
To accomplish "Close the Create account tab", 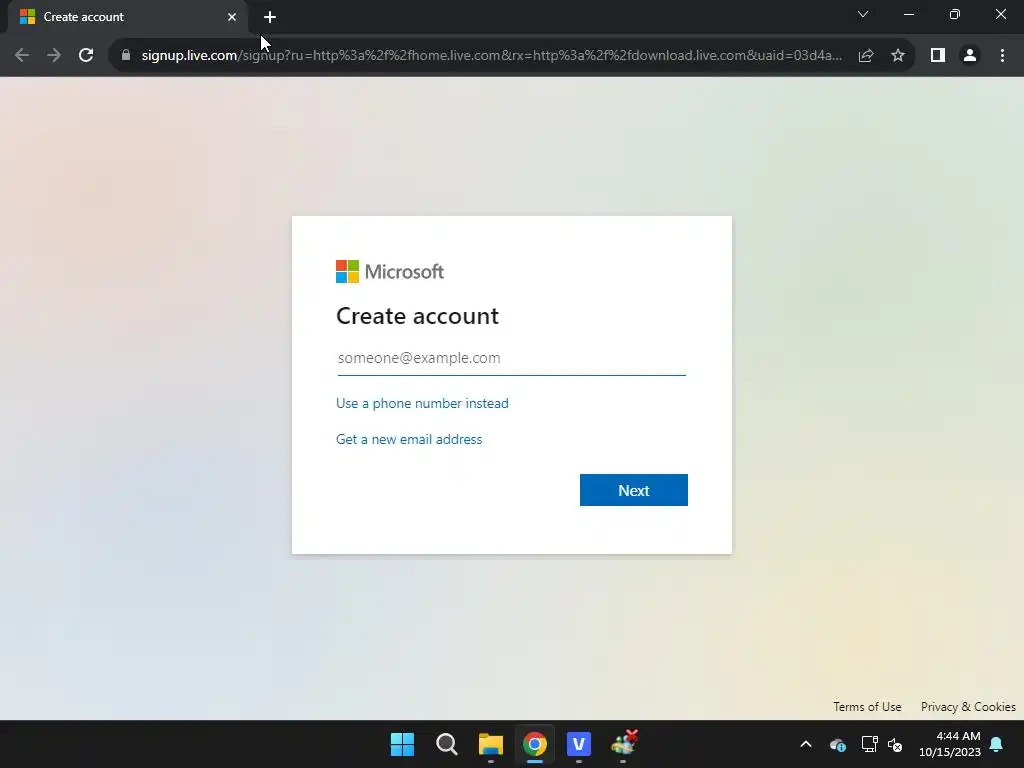I will [x=232, y=17].
